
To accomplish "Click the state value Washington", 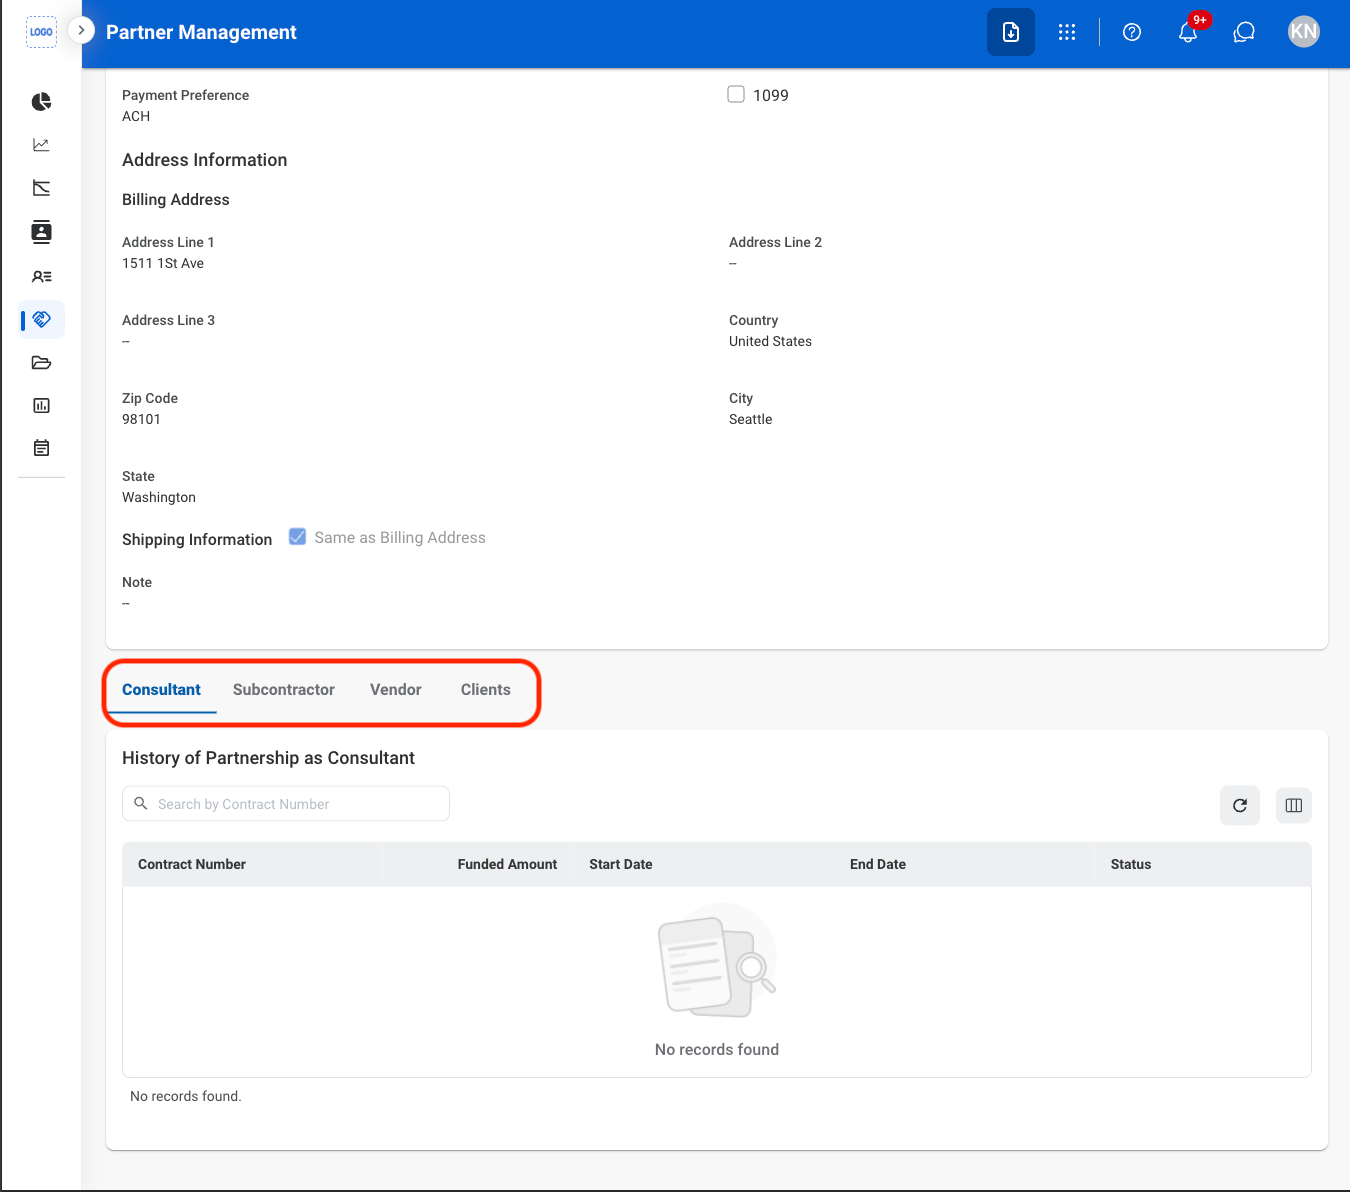I will (x=159, y=497).
